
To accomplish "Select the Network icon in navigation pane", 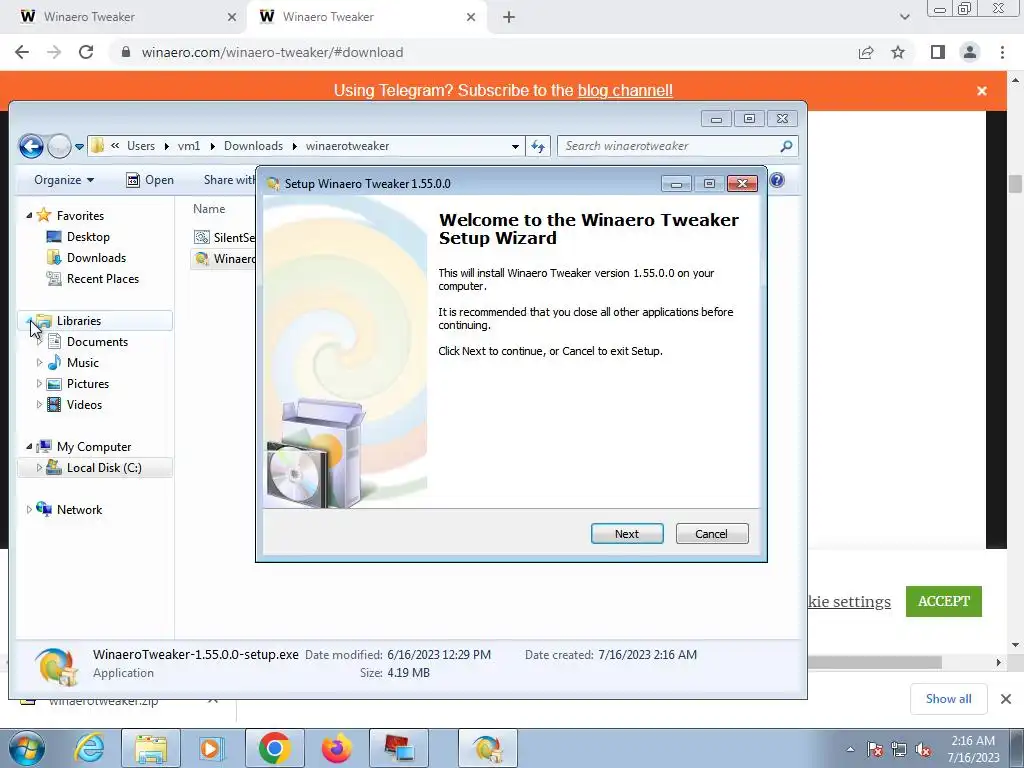I will (44, 509).
